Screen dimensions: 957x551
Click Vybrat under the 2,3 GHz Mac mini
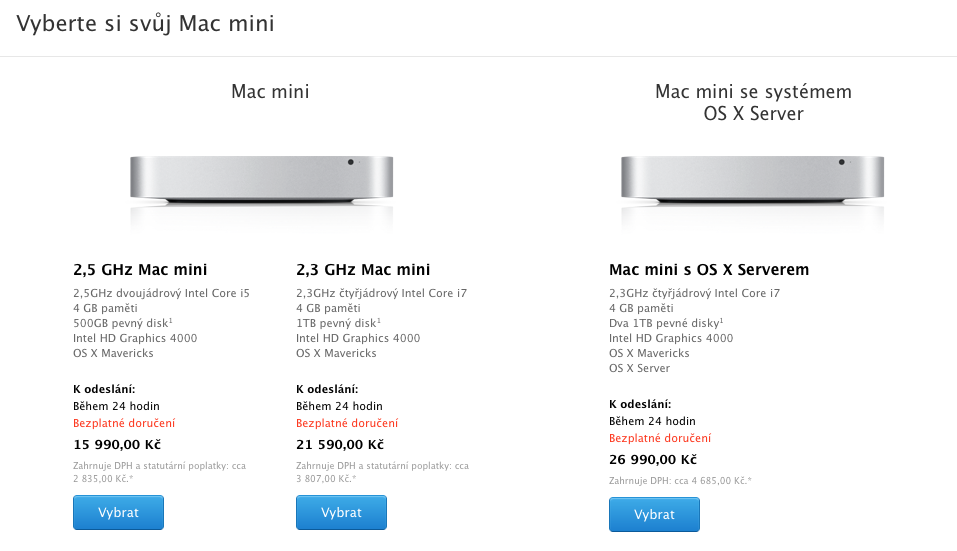click(x=341, y=512)
